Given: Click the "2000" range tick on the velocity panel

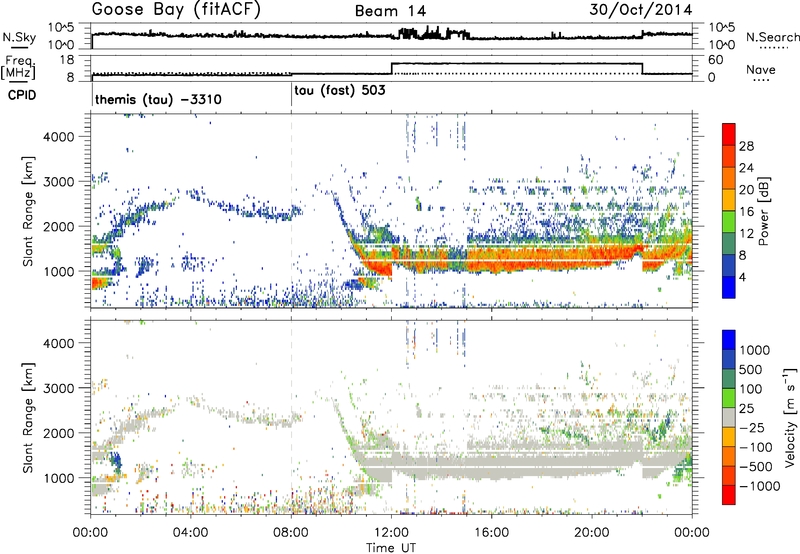Looking at the screenshot, I should 58,433.
